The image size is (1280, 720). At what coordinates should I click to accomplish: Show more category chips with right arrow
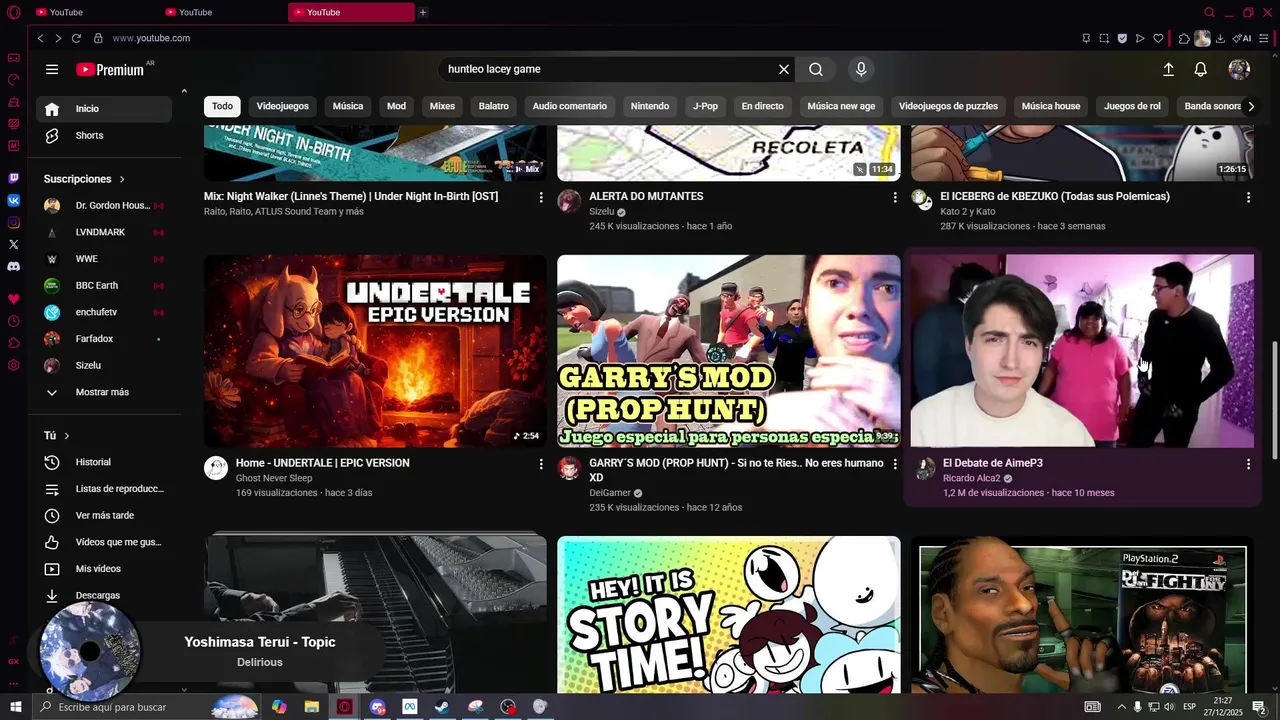1251,106
